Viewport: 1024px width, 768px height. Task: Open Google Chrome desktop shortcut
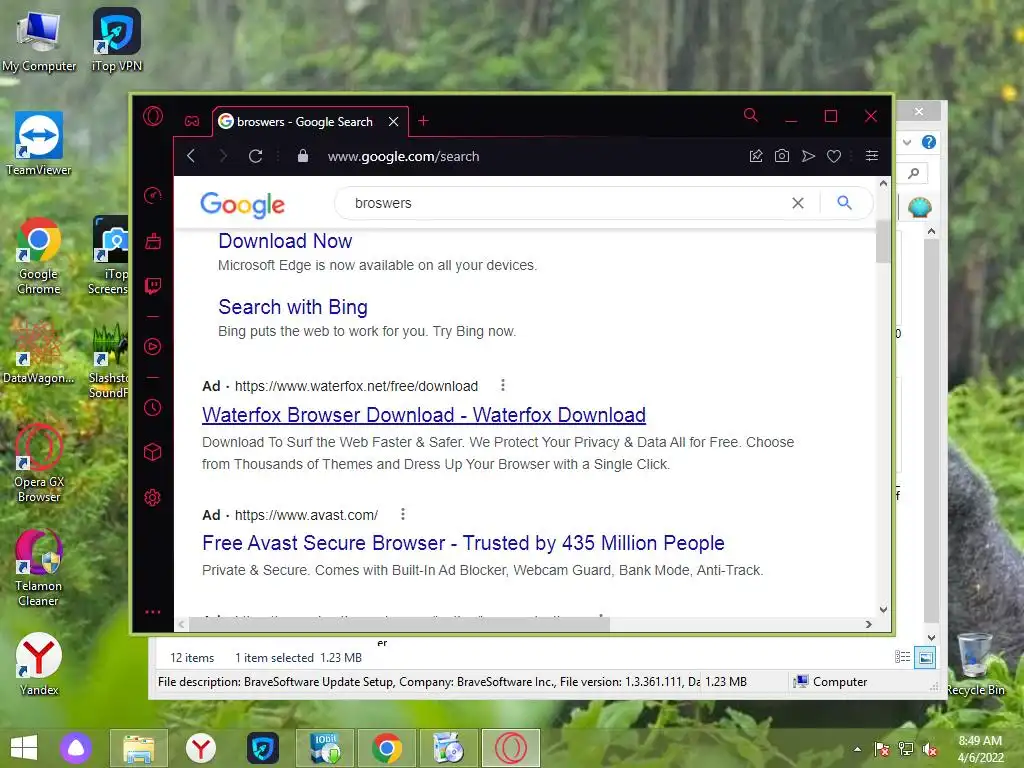39,255
